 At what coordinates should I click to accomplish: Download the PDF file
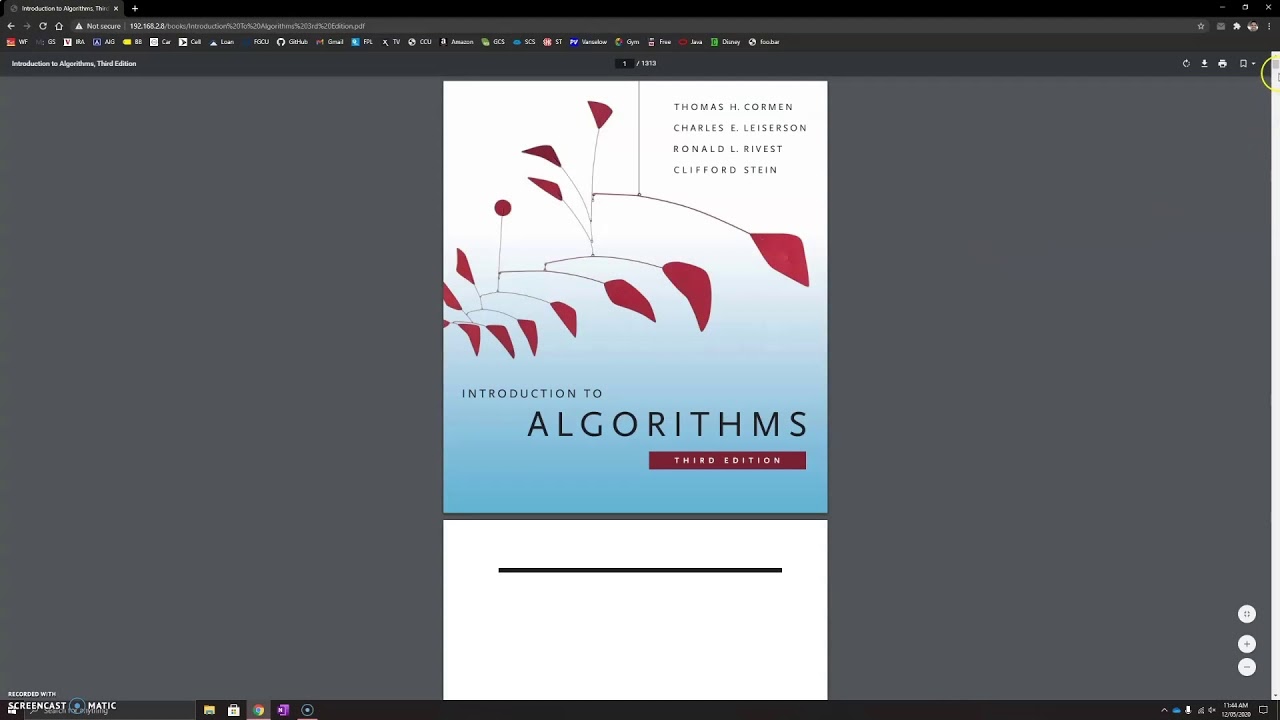tap(1204, 63)
